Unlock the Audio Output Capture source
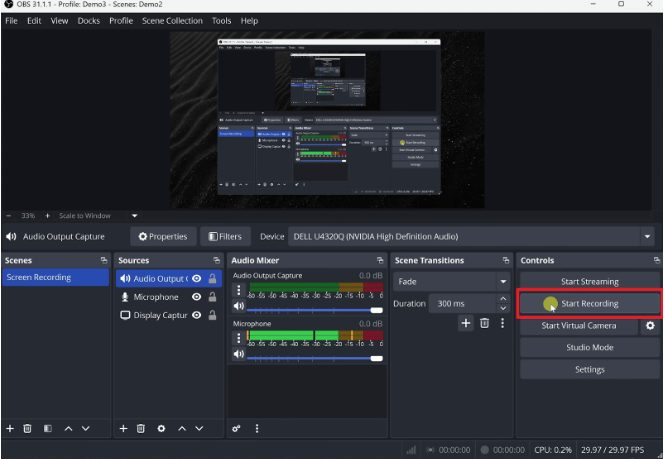 pyautogui.click(x=212, y=279)
